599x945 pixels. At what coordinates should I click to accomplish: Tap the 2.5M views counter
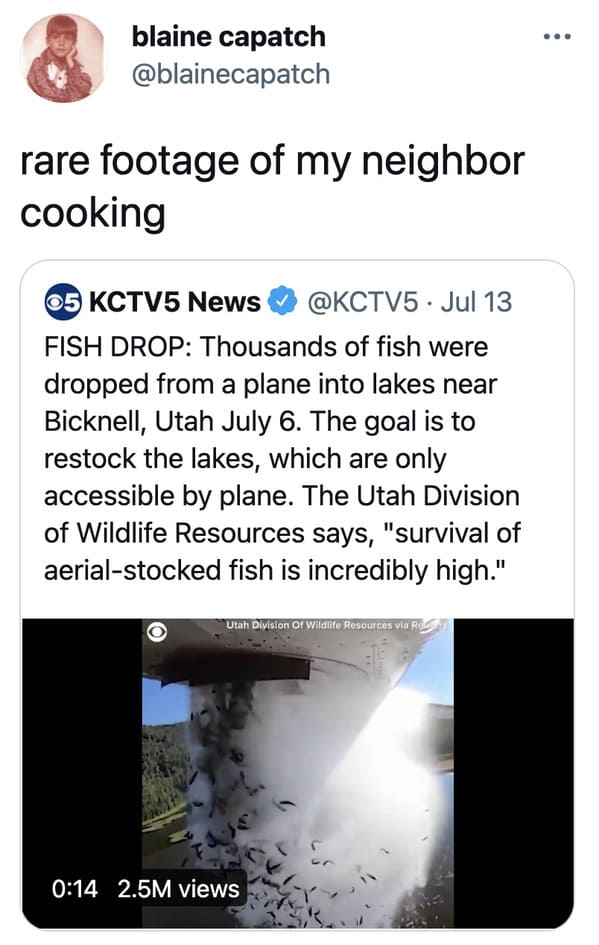tap(178, 889)
